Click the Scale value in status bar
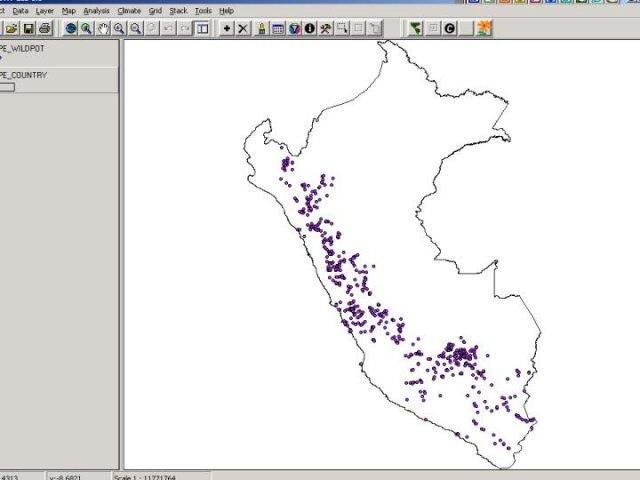 [145, 477]
